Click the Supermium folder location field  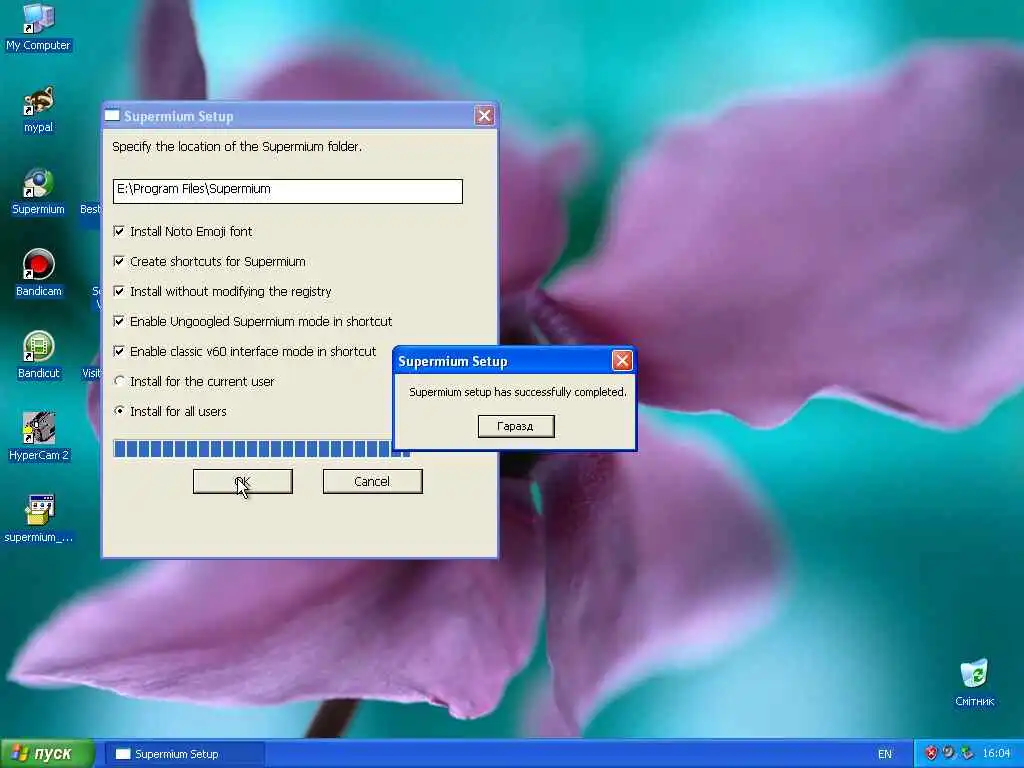coord(287,191)
